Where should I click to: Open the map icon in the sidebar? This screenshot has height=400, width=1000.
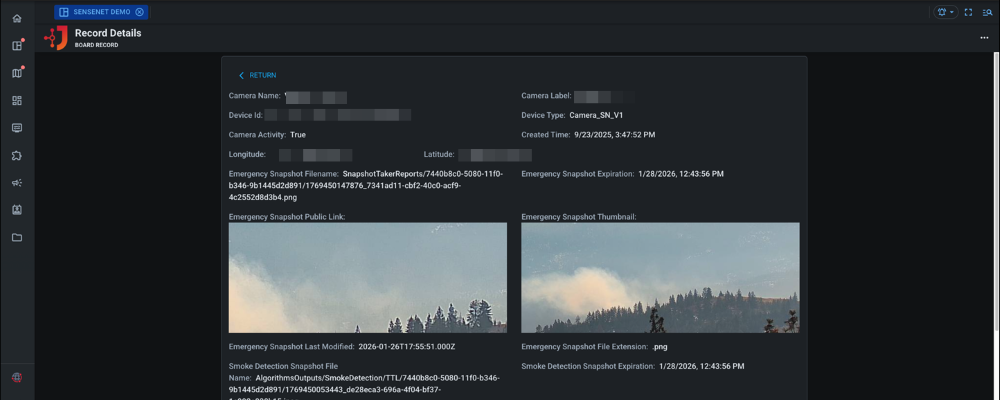pyautogui.click(x=16, y=73)
